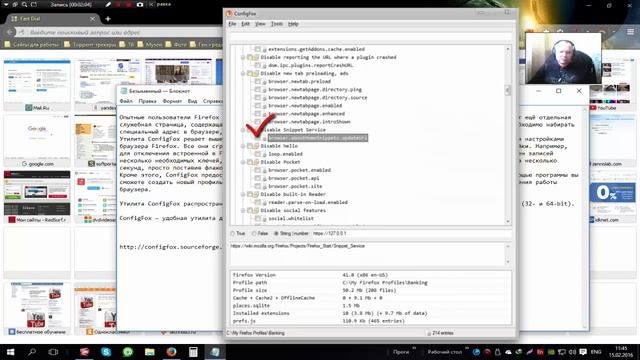Open the google.com speed dial thumbnail
The height and width of the screenshot is (360, 640).
[37, 141]
